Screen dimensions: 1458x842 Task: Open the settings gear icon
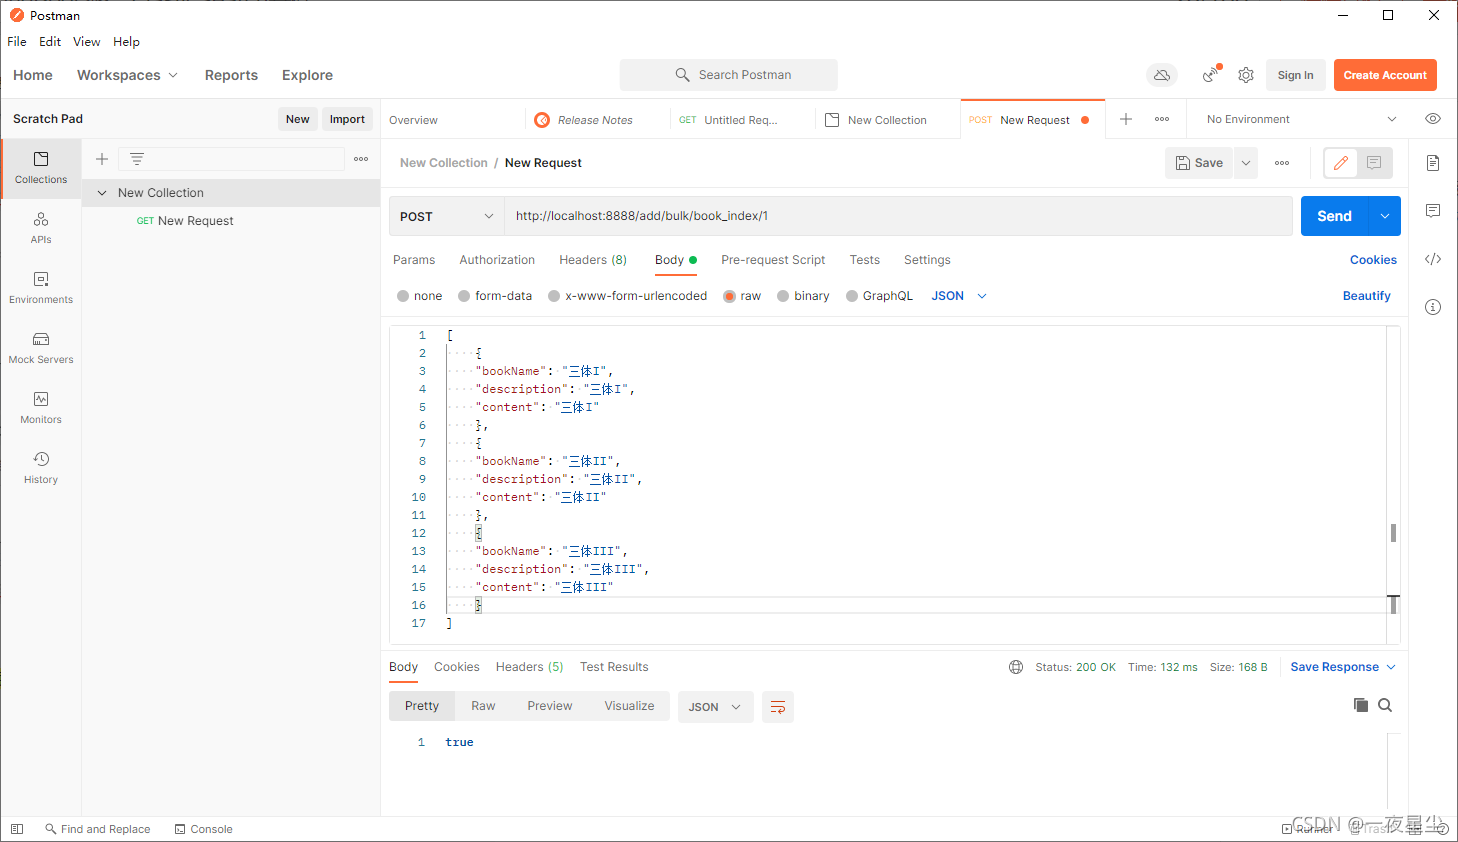click(1246, 75)
